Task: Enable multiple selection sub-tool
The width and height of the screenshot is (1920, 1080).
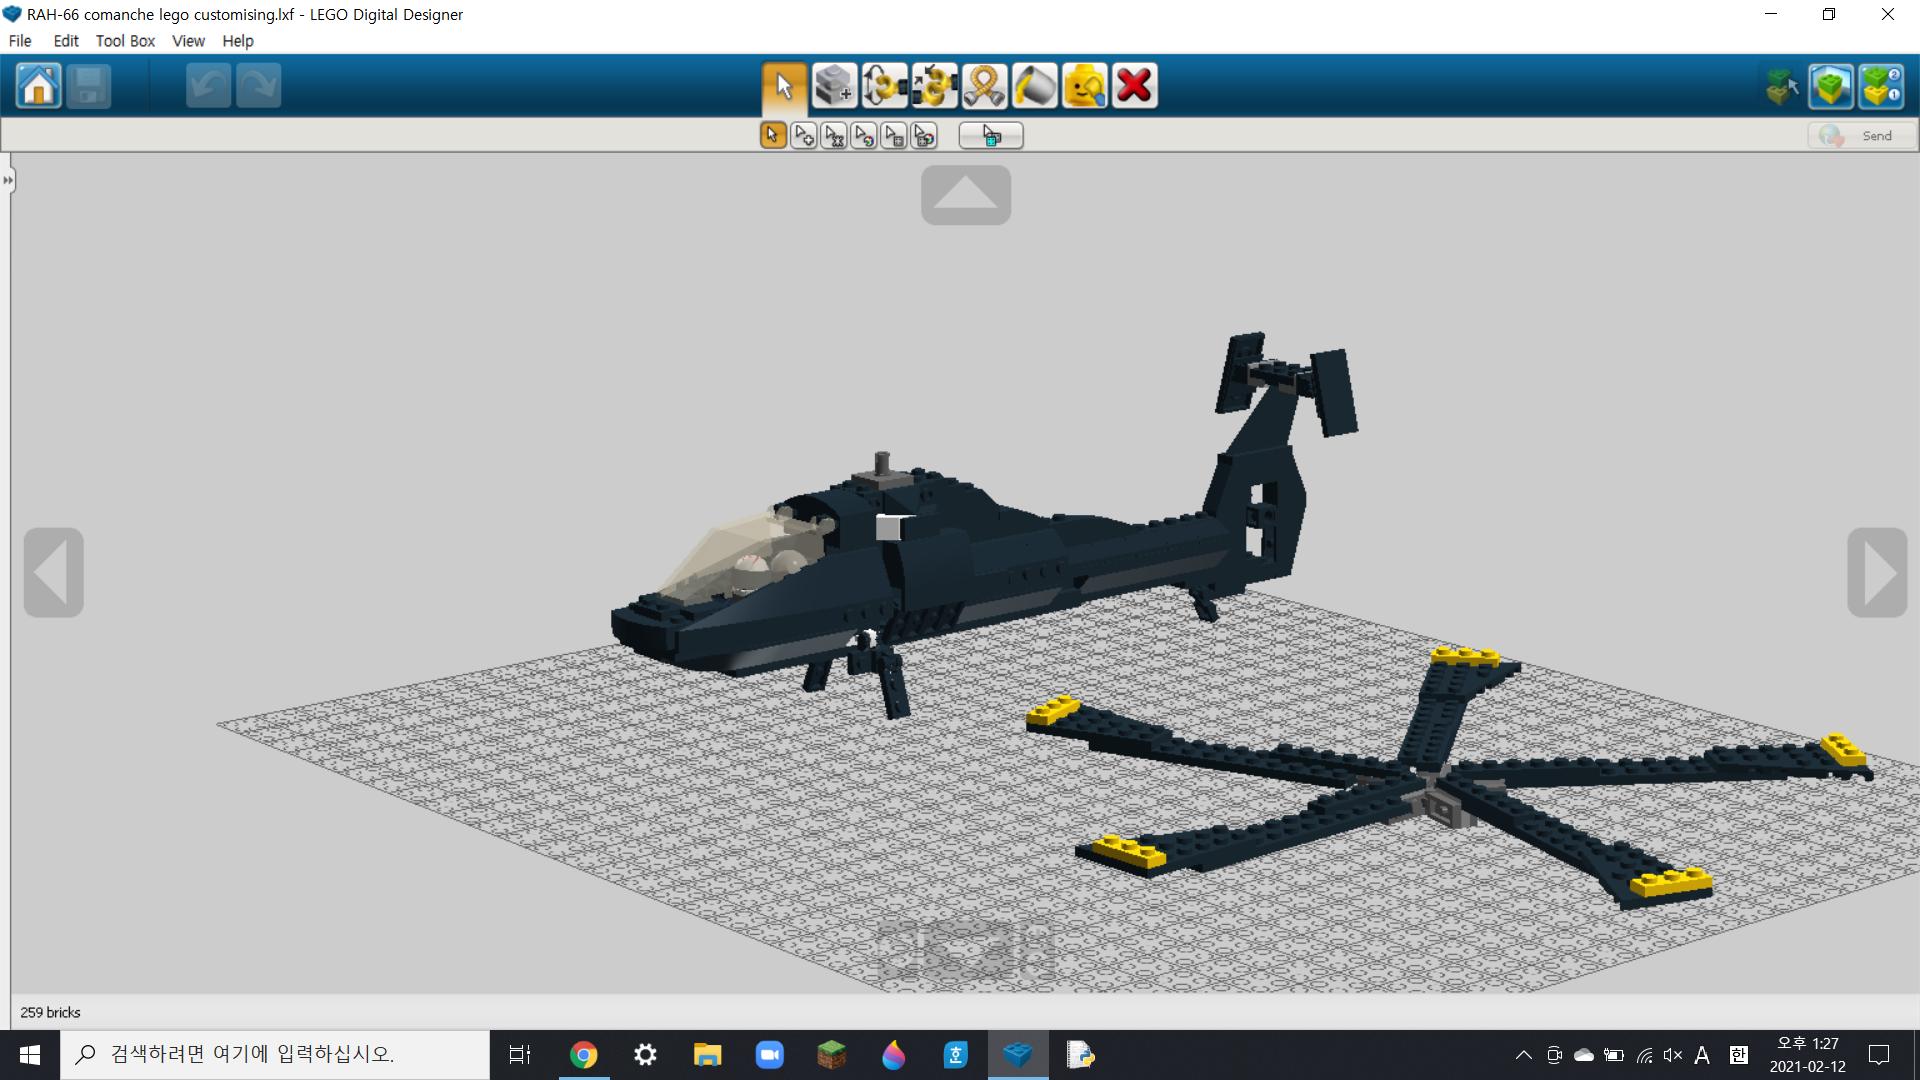Action: [x=803, y=135]
